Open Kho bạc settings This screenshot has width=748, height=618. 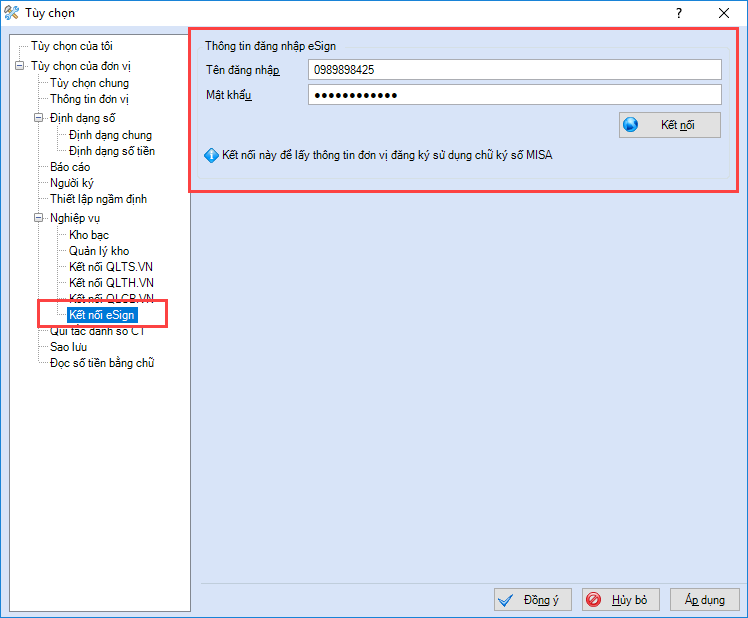click(89, 235)
